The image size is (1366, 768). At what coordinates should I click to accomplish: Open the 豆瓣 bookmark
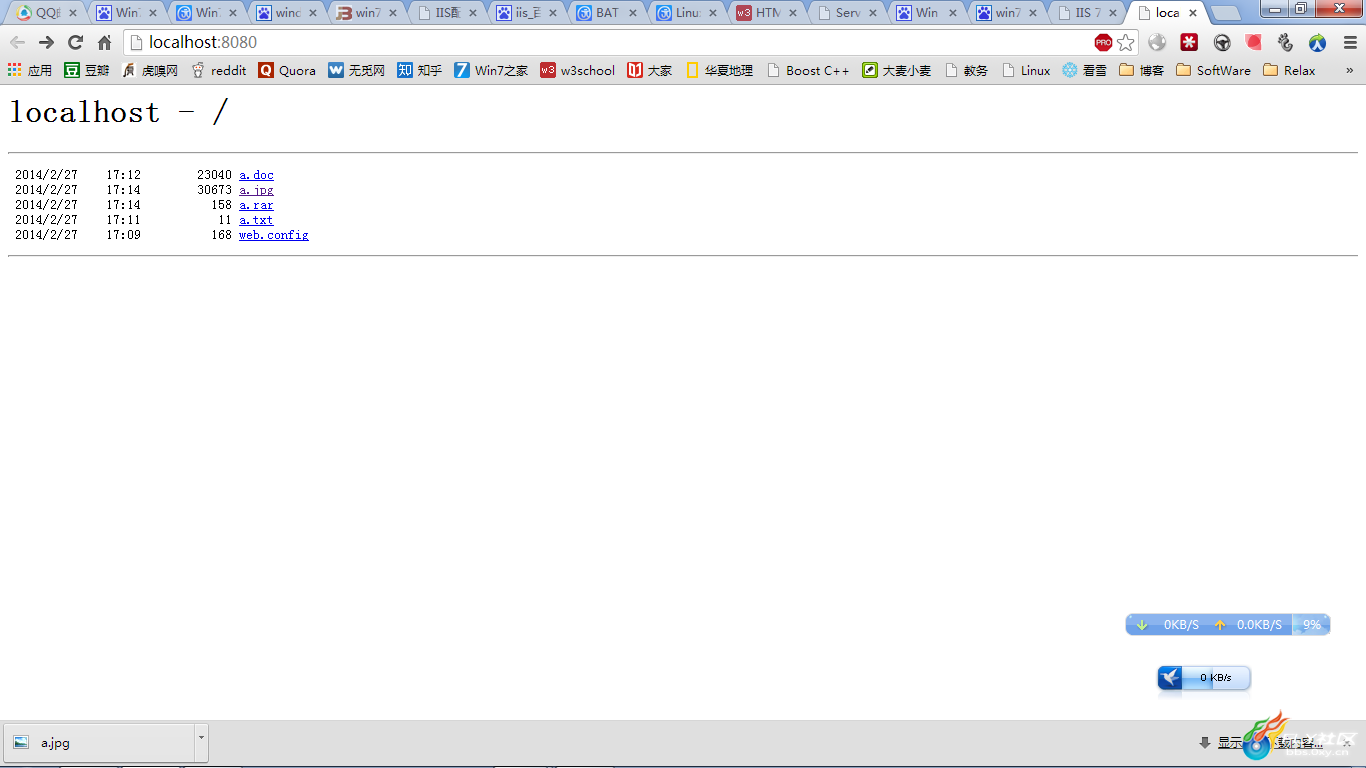coord(87,70)
